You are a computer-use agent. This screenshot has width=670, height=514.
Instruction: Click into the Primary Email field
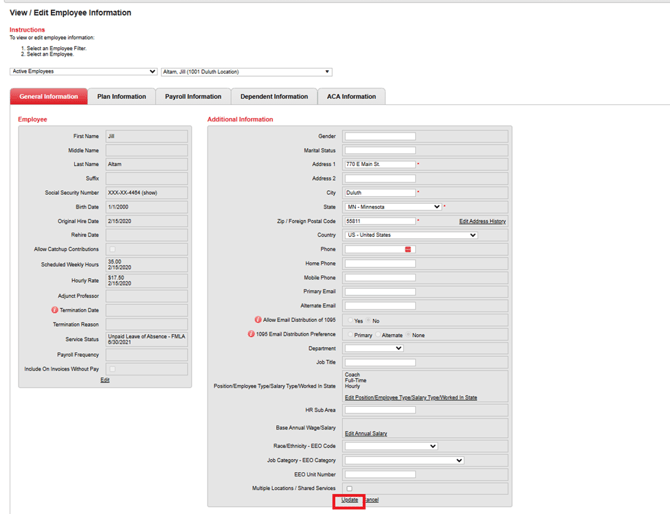(380, 292)
